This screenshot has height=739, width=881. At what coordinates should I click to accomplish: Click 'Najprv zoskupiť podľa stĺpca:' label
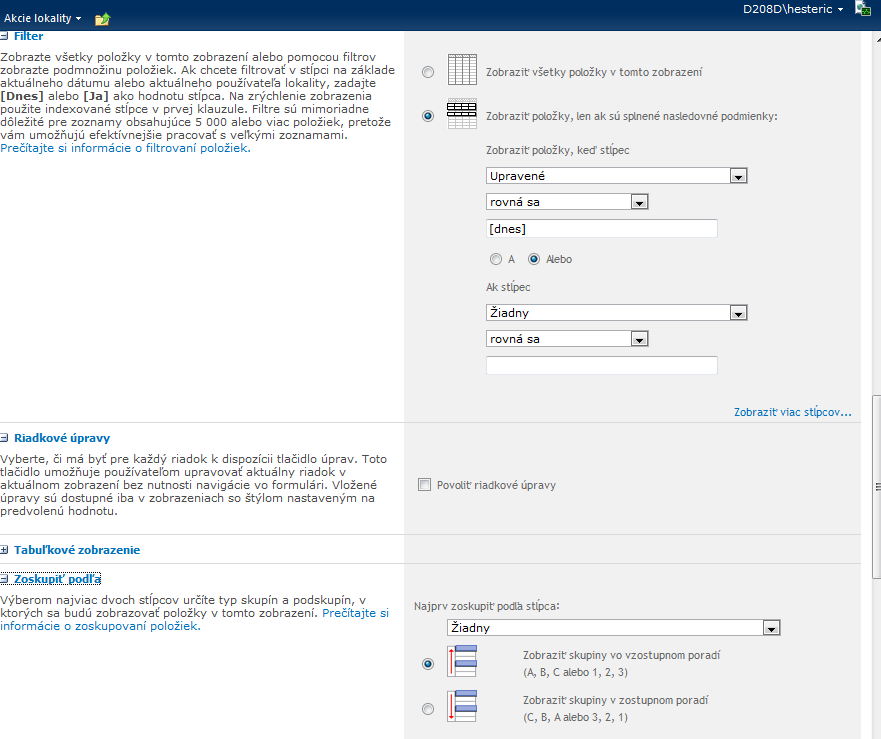pyautogui.click(x=487, y=606)
